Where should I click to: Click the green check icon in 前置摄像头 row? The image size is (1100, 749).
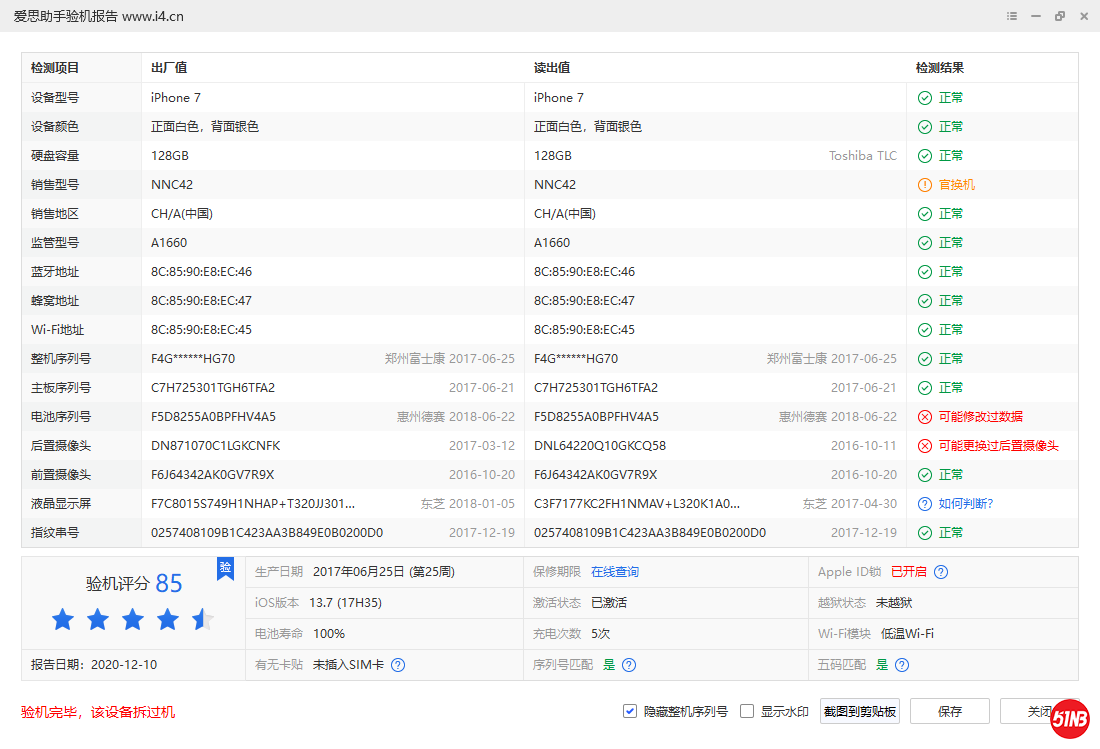(925, 475)
